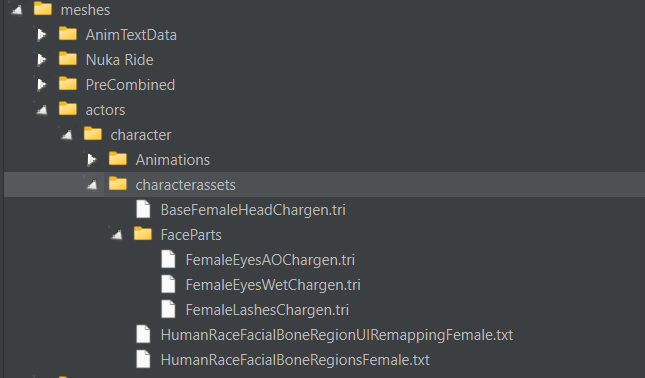
Task: Expand the AnimTextData folder arrow
Action: [42, 35]
